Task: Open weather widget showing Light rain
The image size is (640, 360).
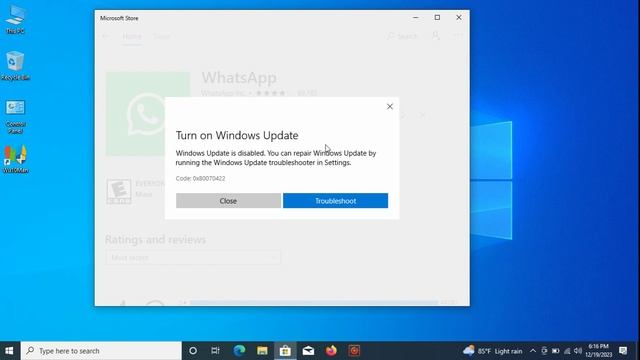Action: (492, 351)
